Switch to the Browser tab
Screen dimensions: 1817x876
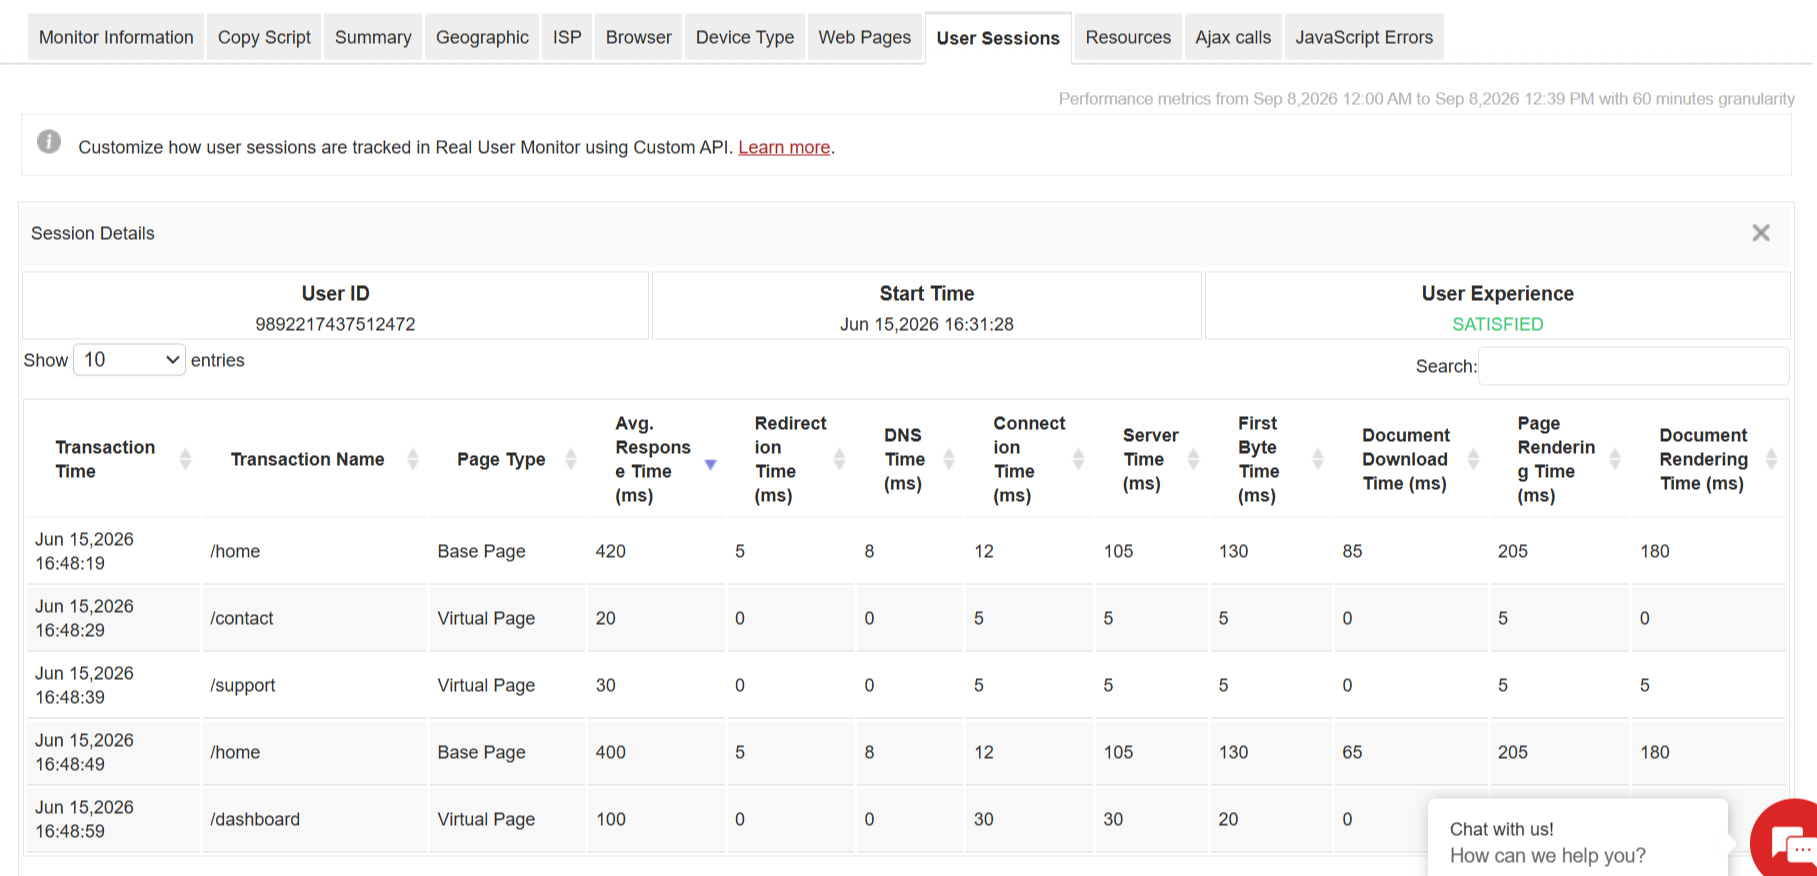638,38
